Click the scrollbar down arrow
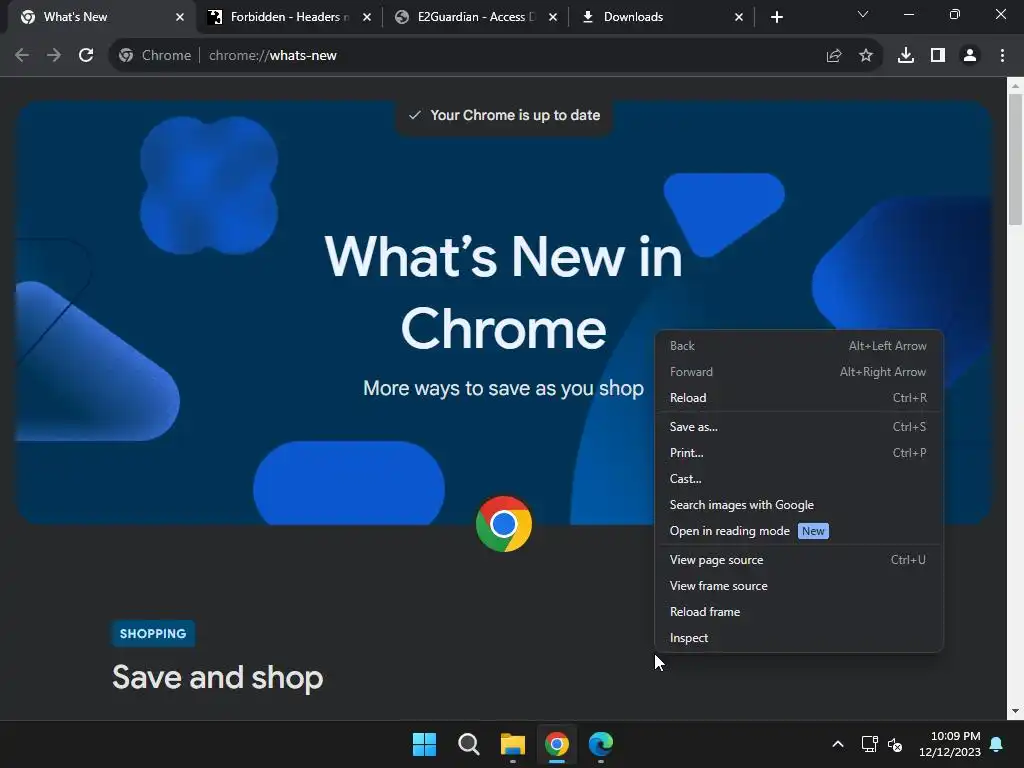Image resolution: width=1024 pixels, height=768 pixels. tap(1015, 711)
